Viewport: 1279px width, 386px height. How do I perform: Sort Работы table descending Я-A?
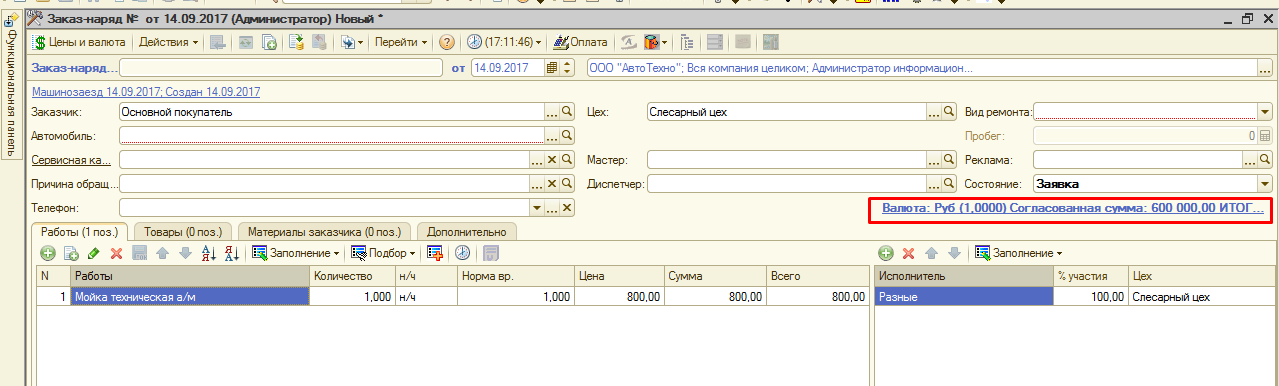[232, 254]
